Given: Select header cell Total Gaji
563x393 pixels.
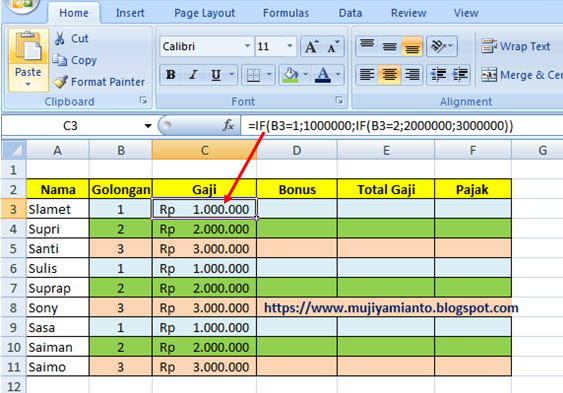Looking at the screenshot, I should [x=386, y=189].
